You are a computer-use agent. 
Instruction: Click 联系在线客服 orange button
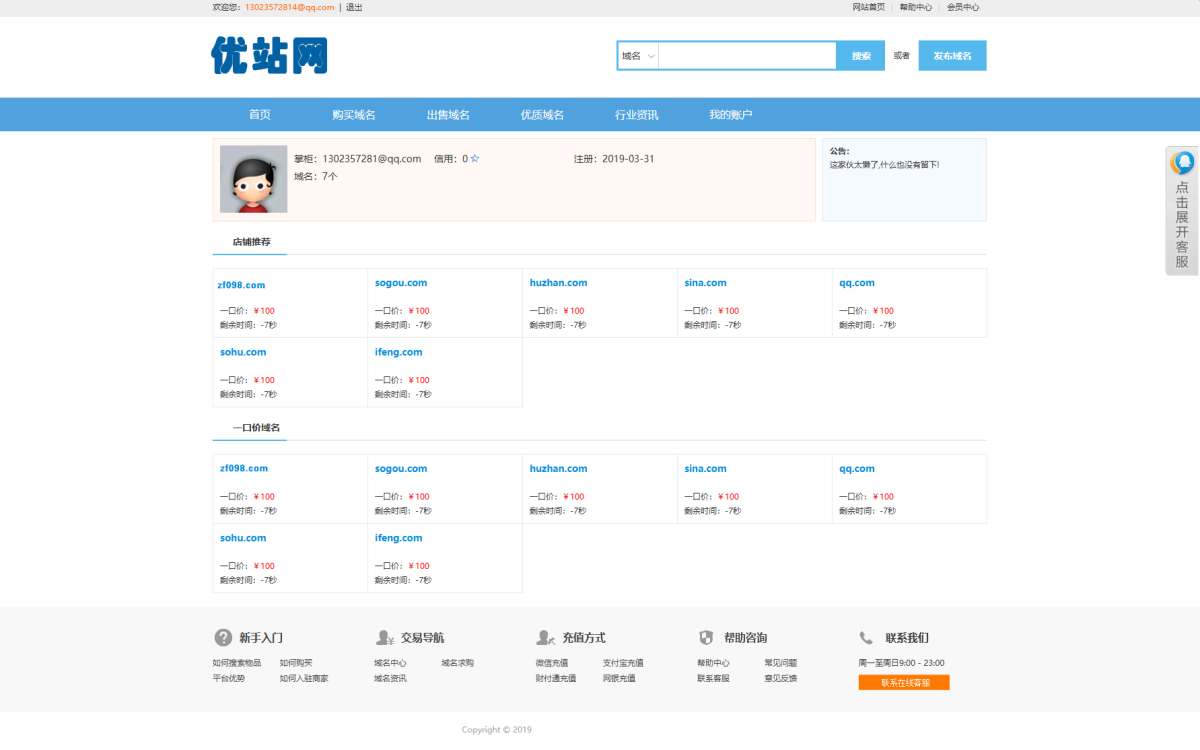pyautogui.click(x=904, y=683)
